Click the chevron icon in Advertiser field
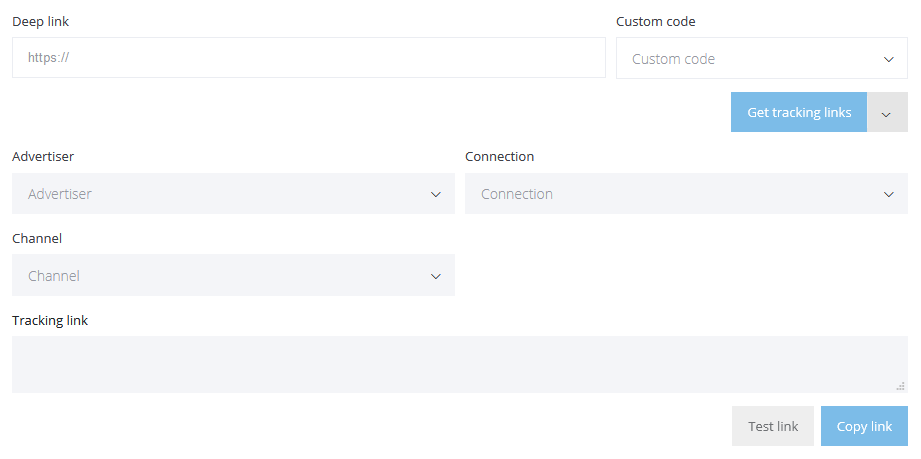921x459 pixels. [x=435, y=195]
